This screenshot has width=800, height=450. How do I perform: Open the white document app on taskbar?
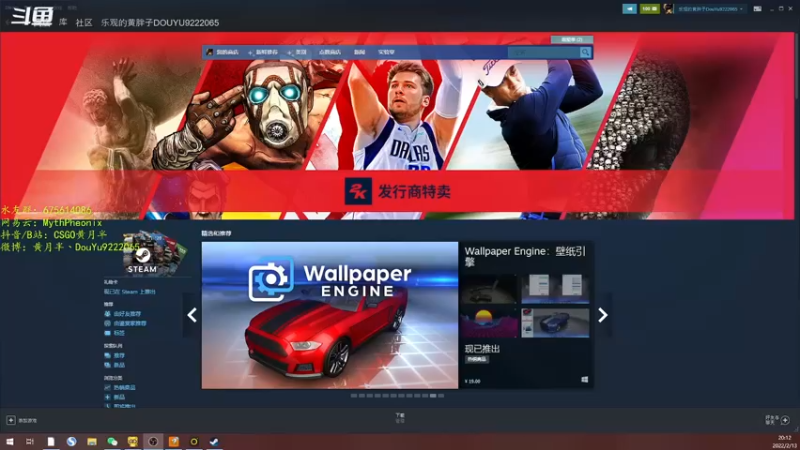[51, 441]
